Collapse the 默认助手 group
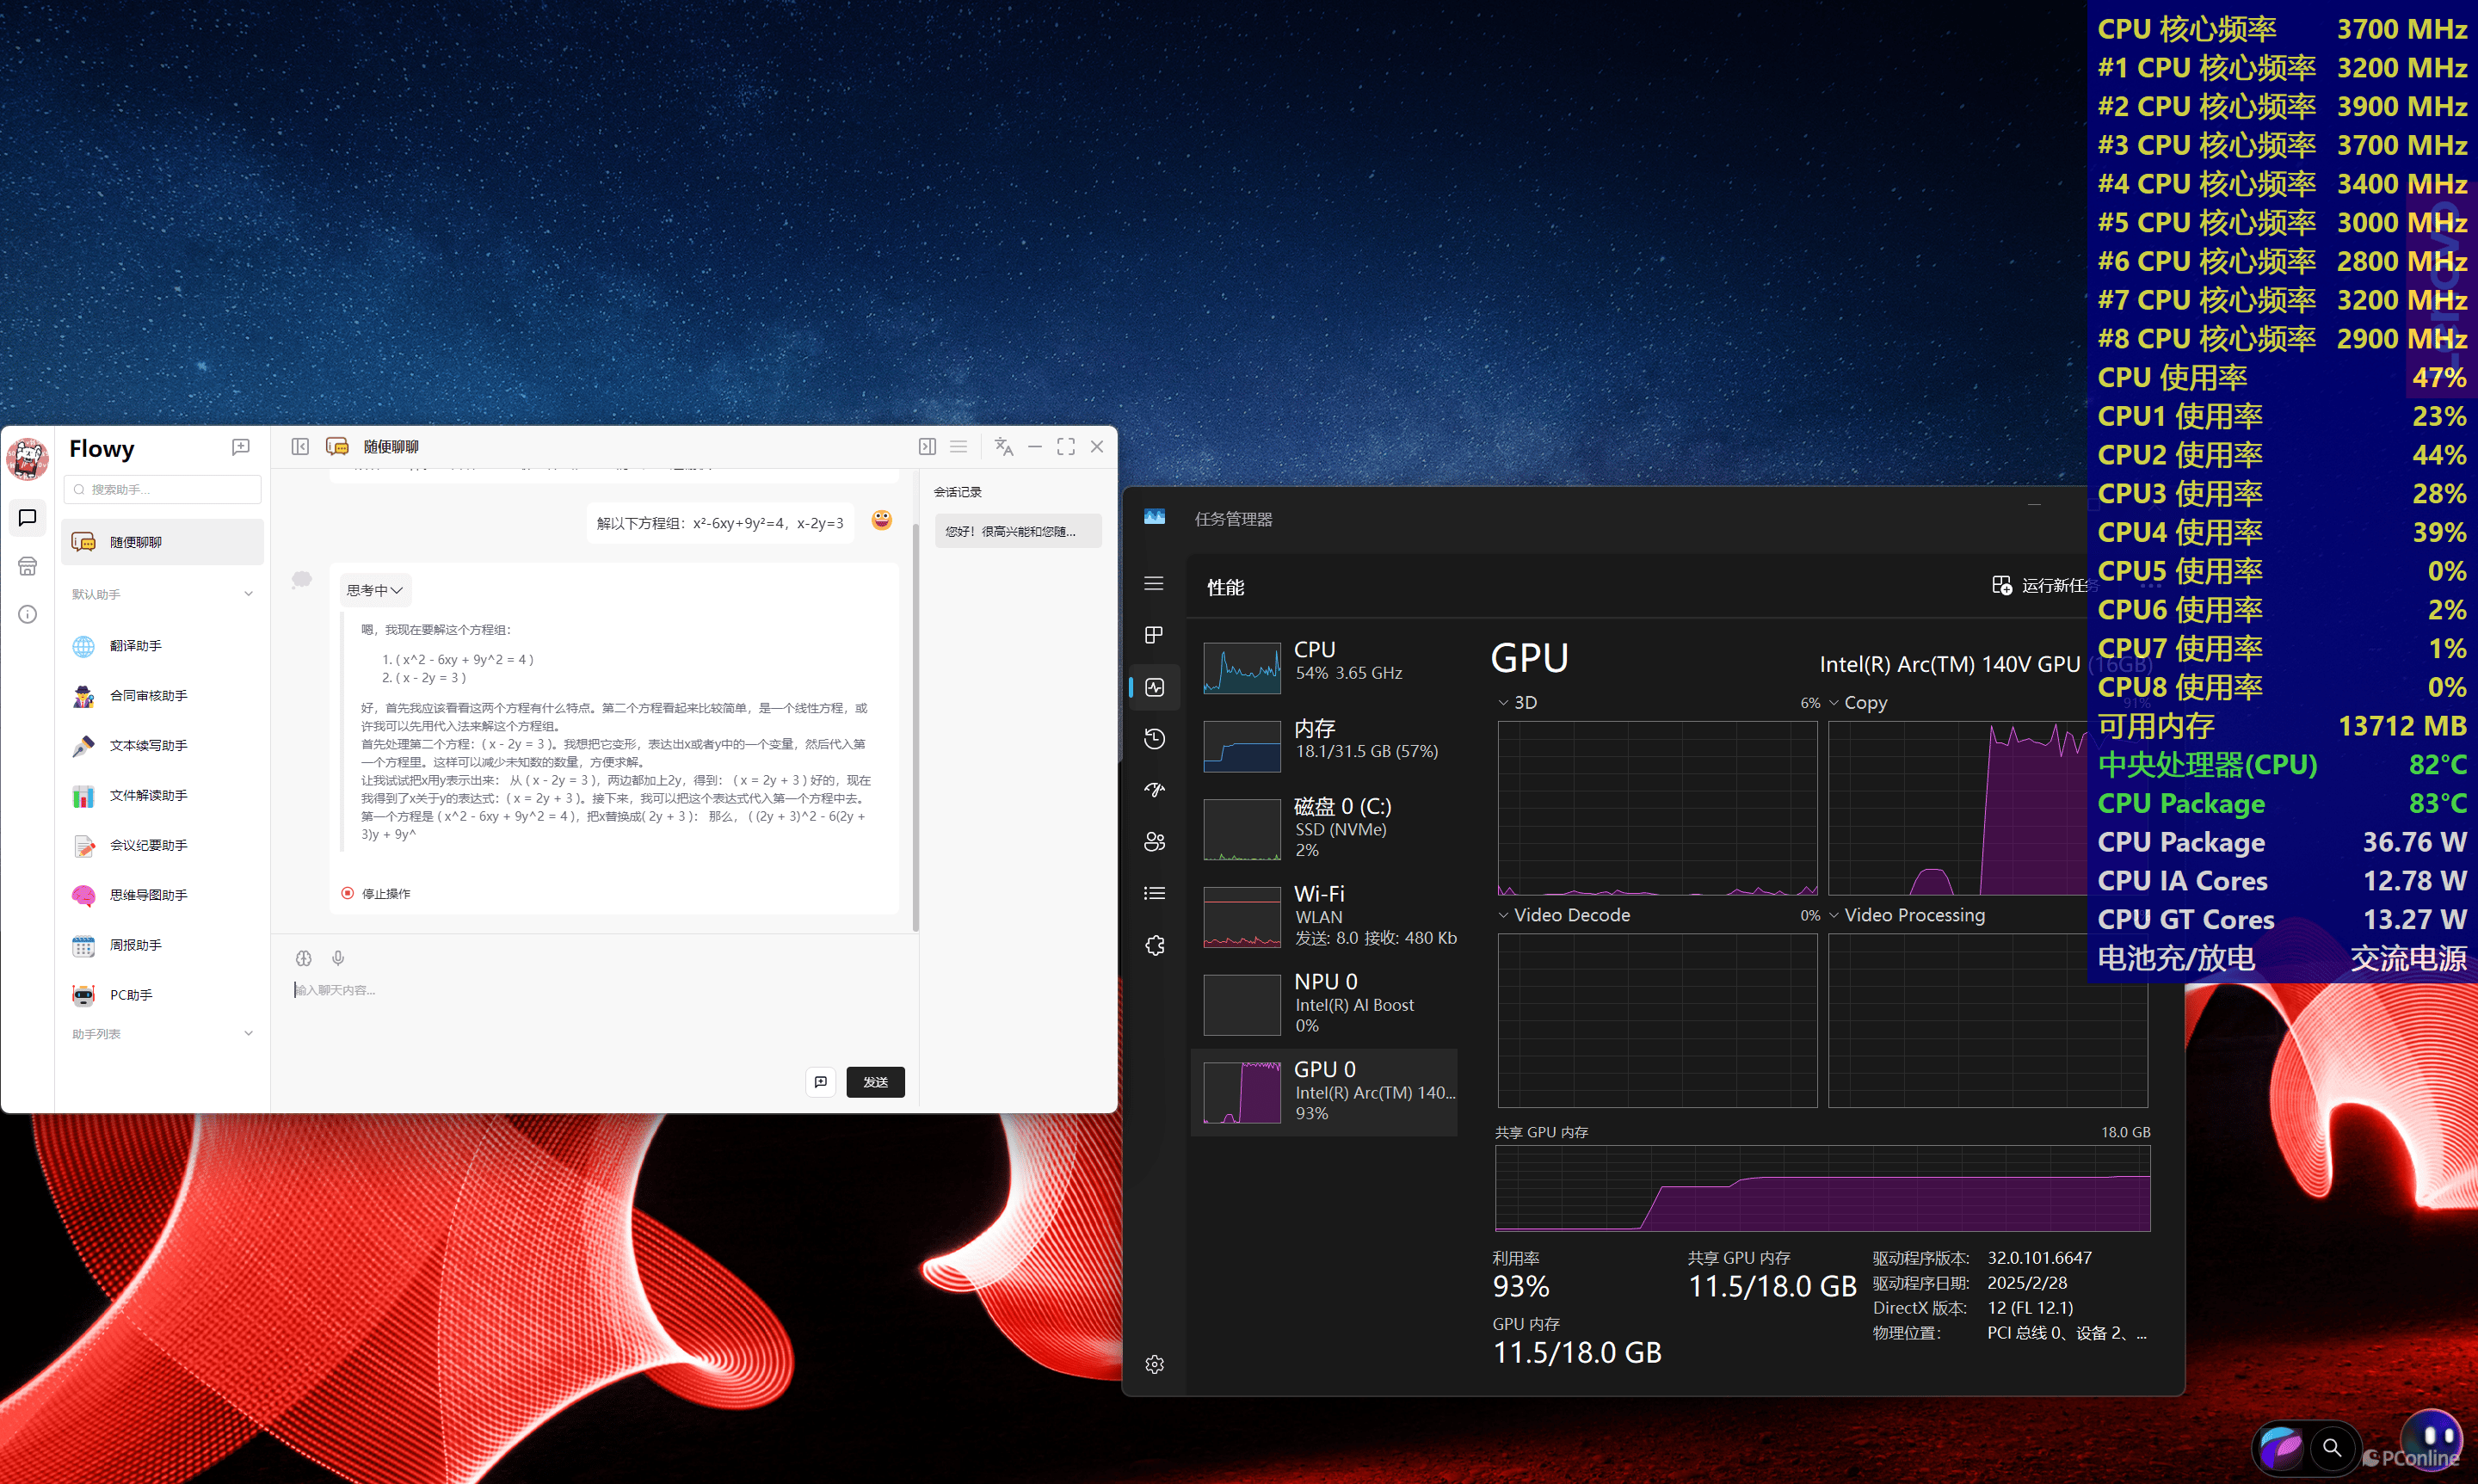Screen dimensions: 2478x1484 point(248,594)
